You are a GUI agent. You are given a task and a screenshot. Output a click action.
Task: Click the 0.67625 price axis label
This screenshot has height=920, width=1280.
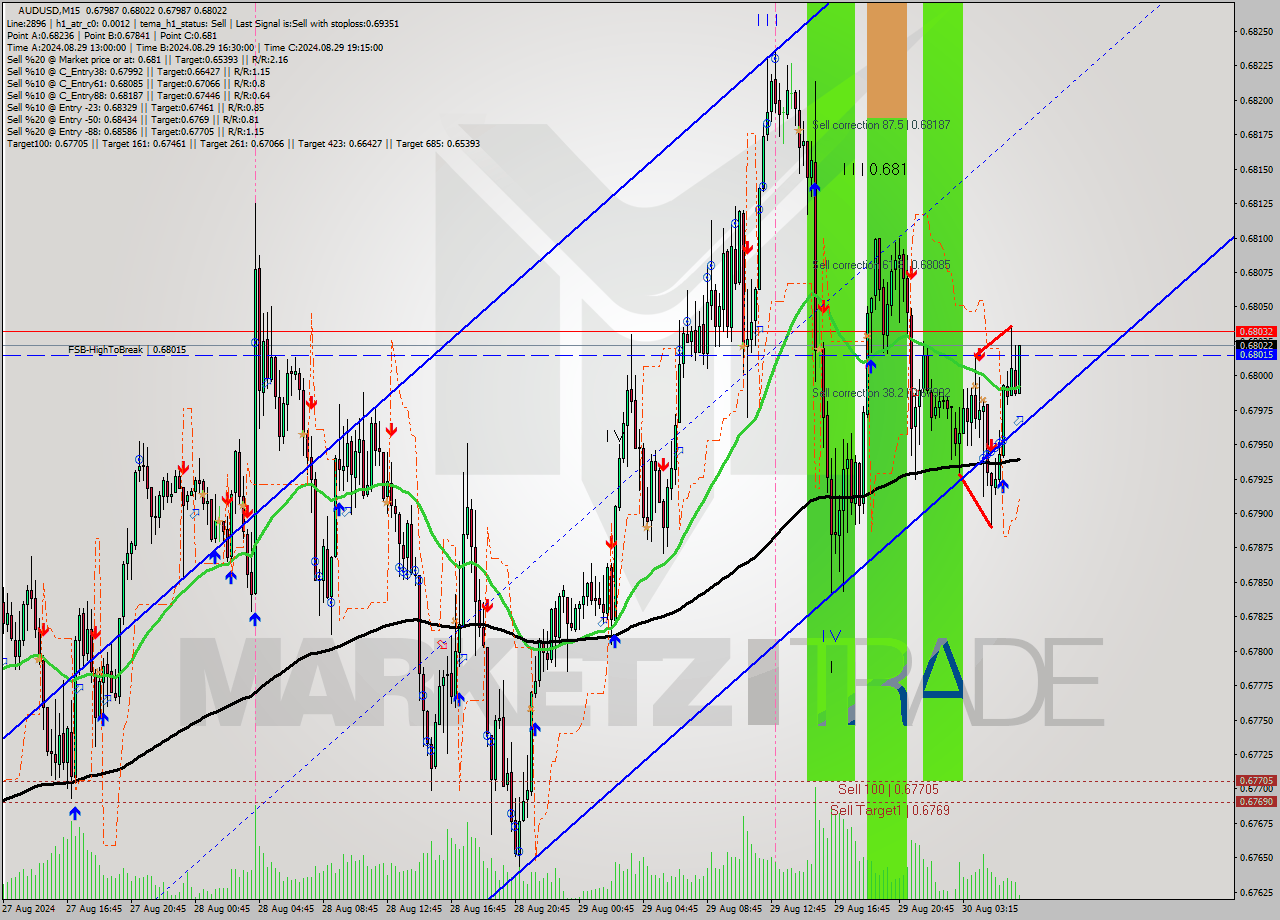click(x=1256, y=892)
